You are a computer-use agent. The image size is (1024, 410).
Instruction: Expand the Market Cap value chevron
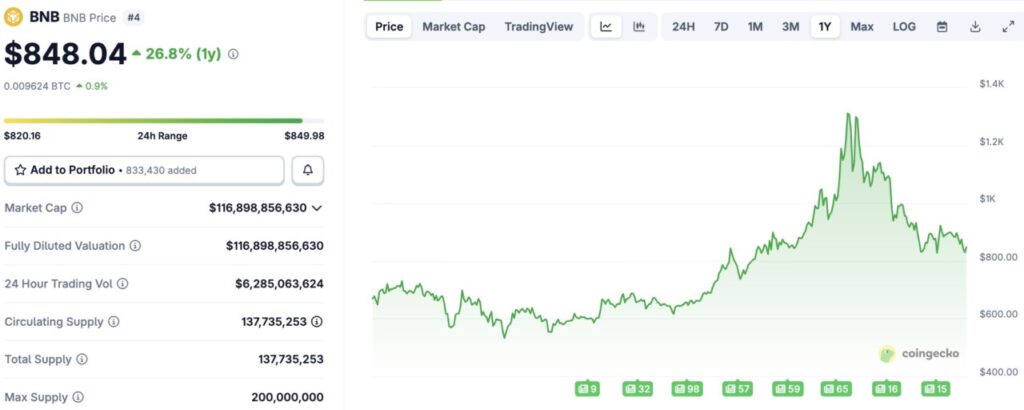point(317,208)
